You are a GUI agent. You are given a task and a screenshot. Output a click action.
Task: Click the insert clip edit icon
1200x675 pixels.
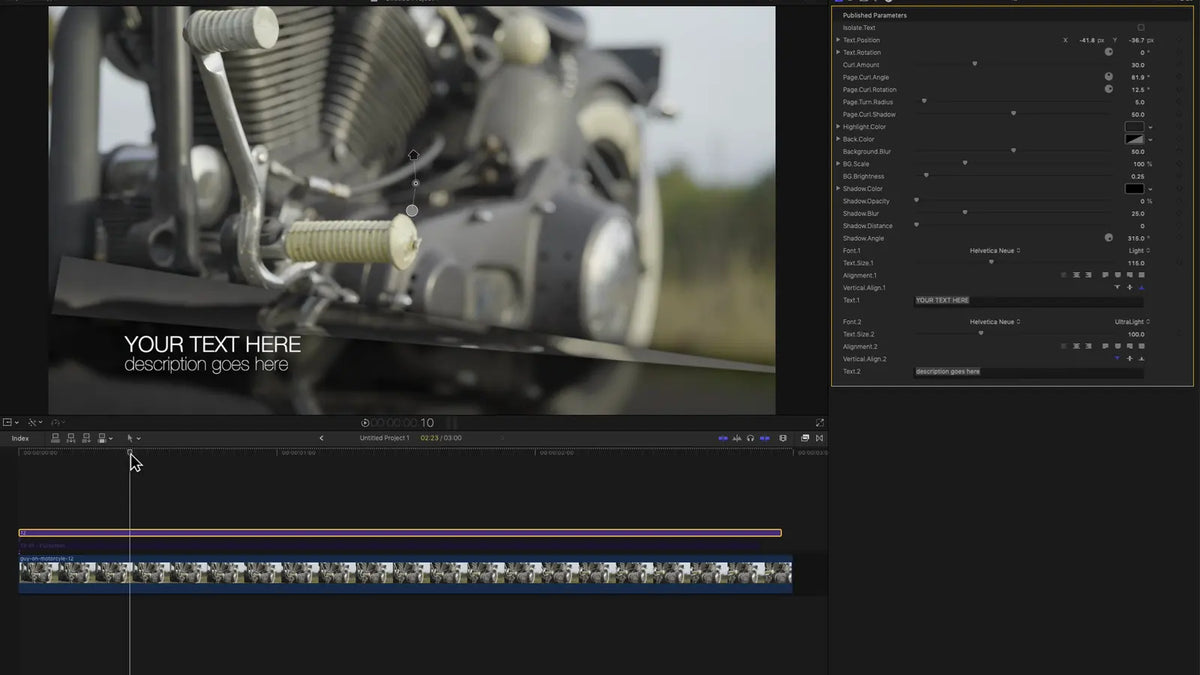point(71,438)
